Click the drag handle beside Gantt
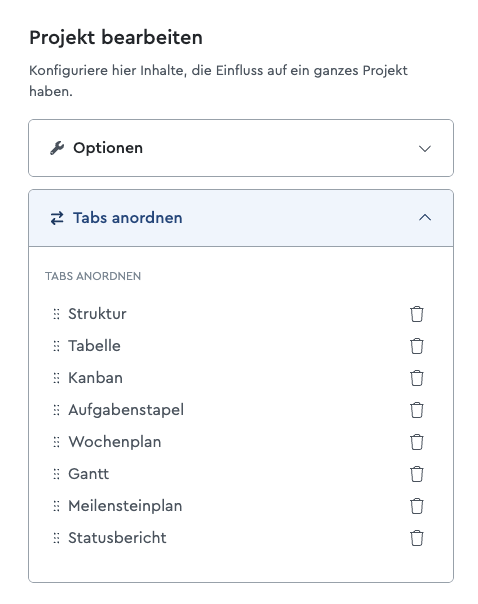Image resolution: width=478 pixels, height=604 pixels. click(56, 474)
